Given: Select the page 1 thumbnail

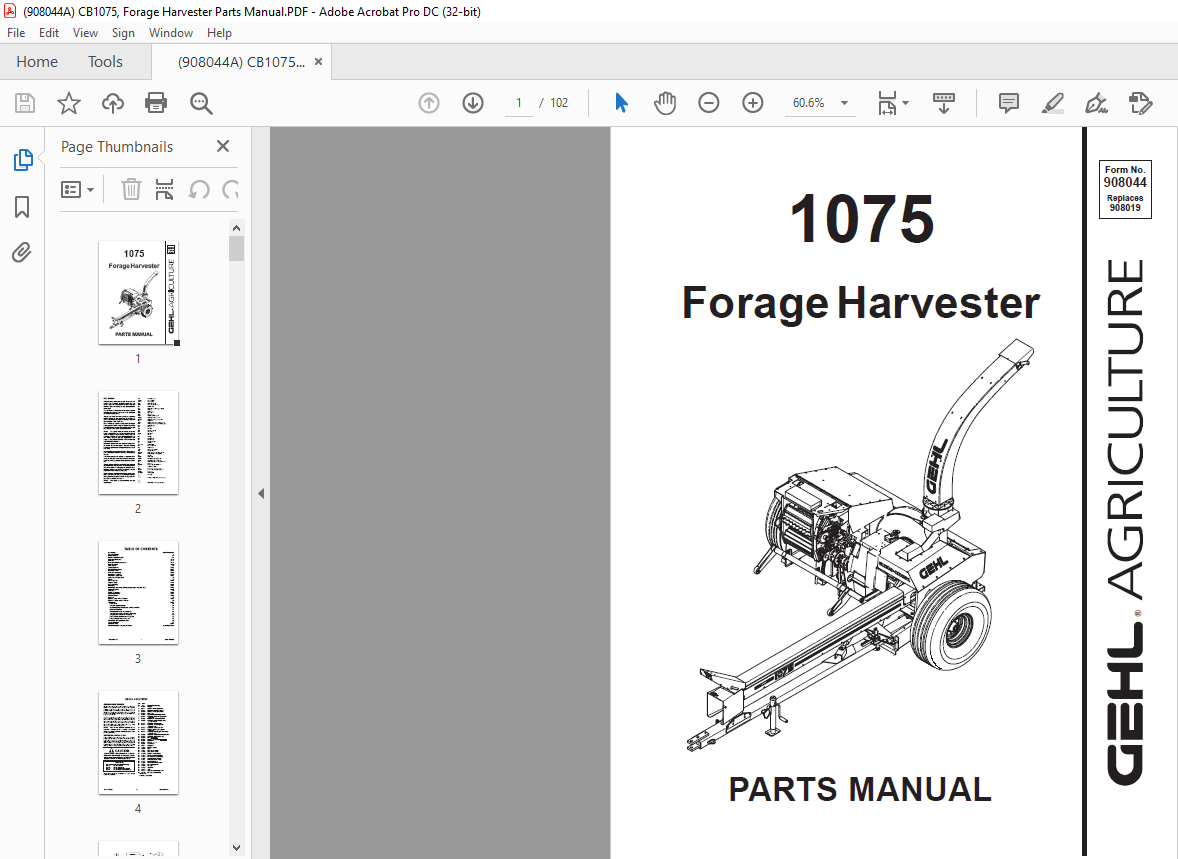Looking at the screenshot, I should pos(138,293).
